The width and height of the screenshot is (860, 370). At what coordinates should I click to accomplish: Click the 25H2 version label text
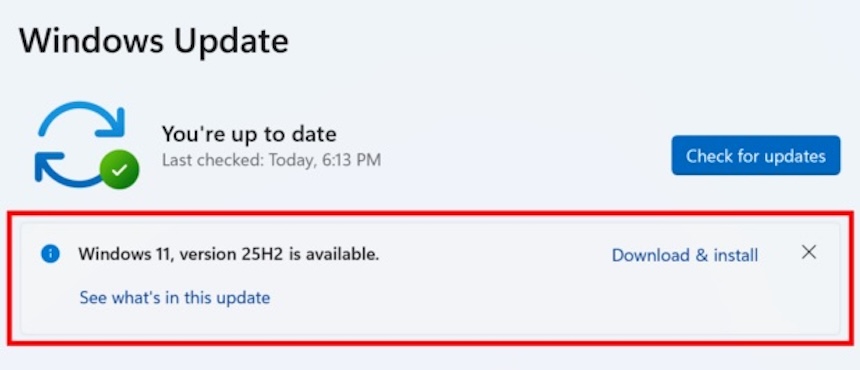coord(292,254)
